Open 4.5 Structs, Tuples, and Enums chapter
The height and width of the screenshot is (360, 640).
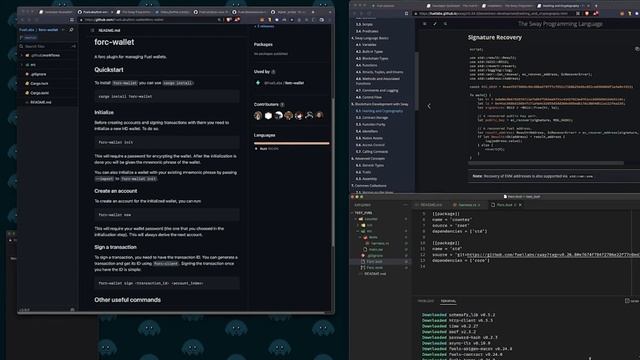point(379,72)
